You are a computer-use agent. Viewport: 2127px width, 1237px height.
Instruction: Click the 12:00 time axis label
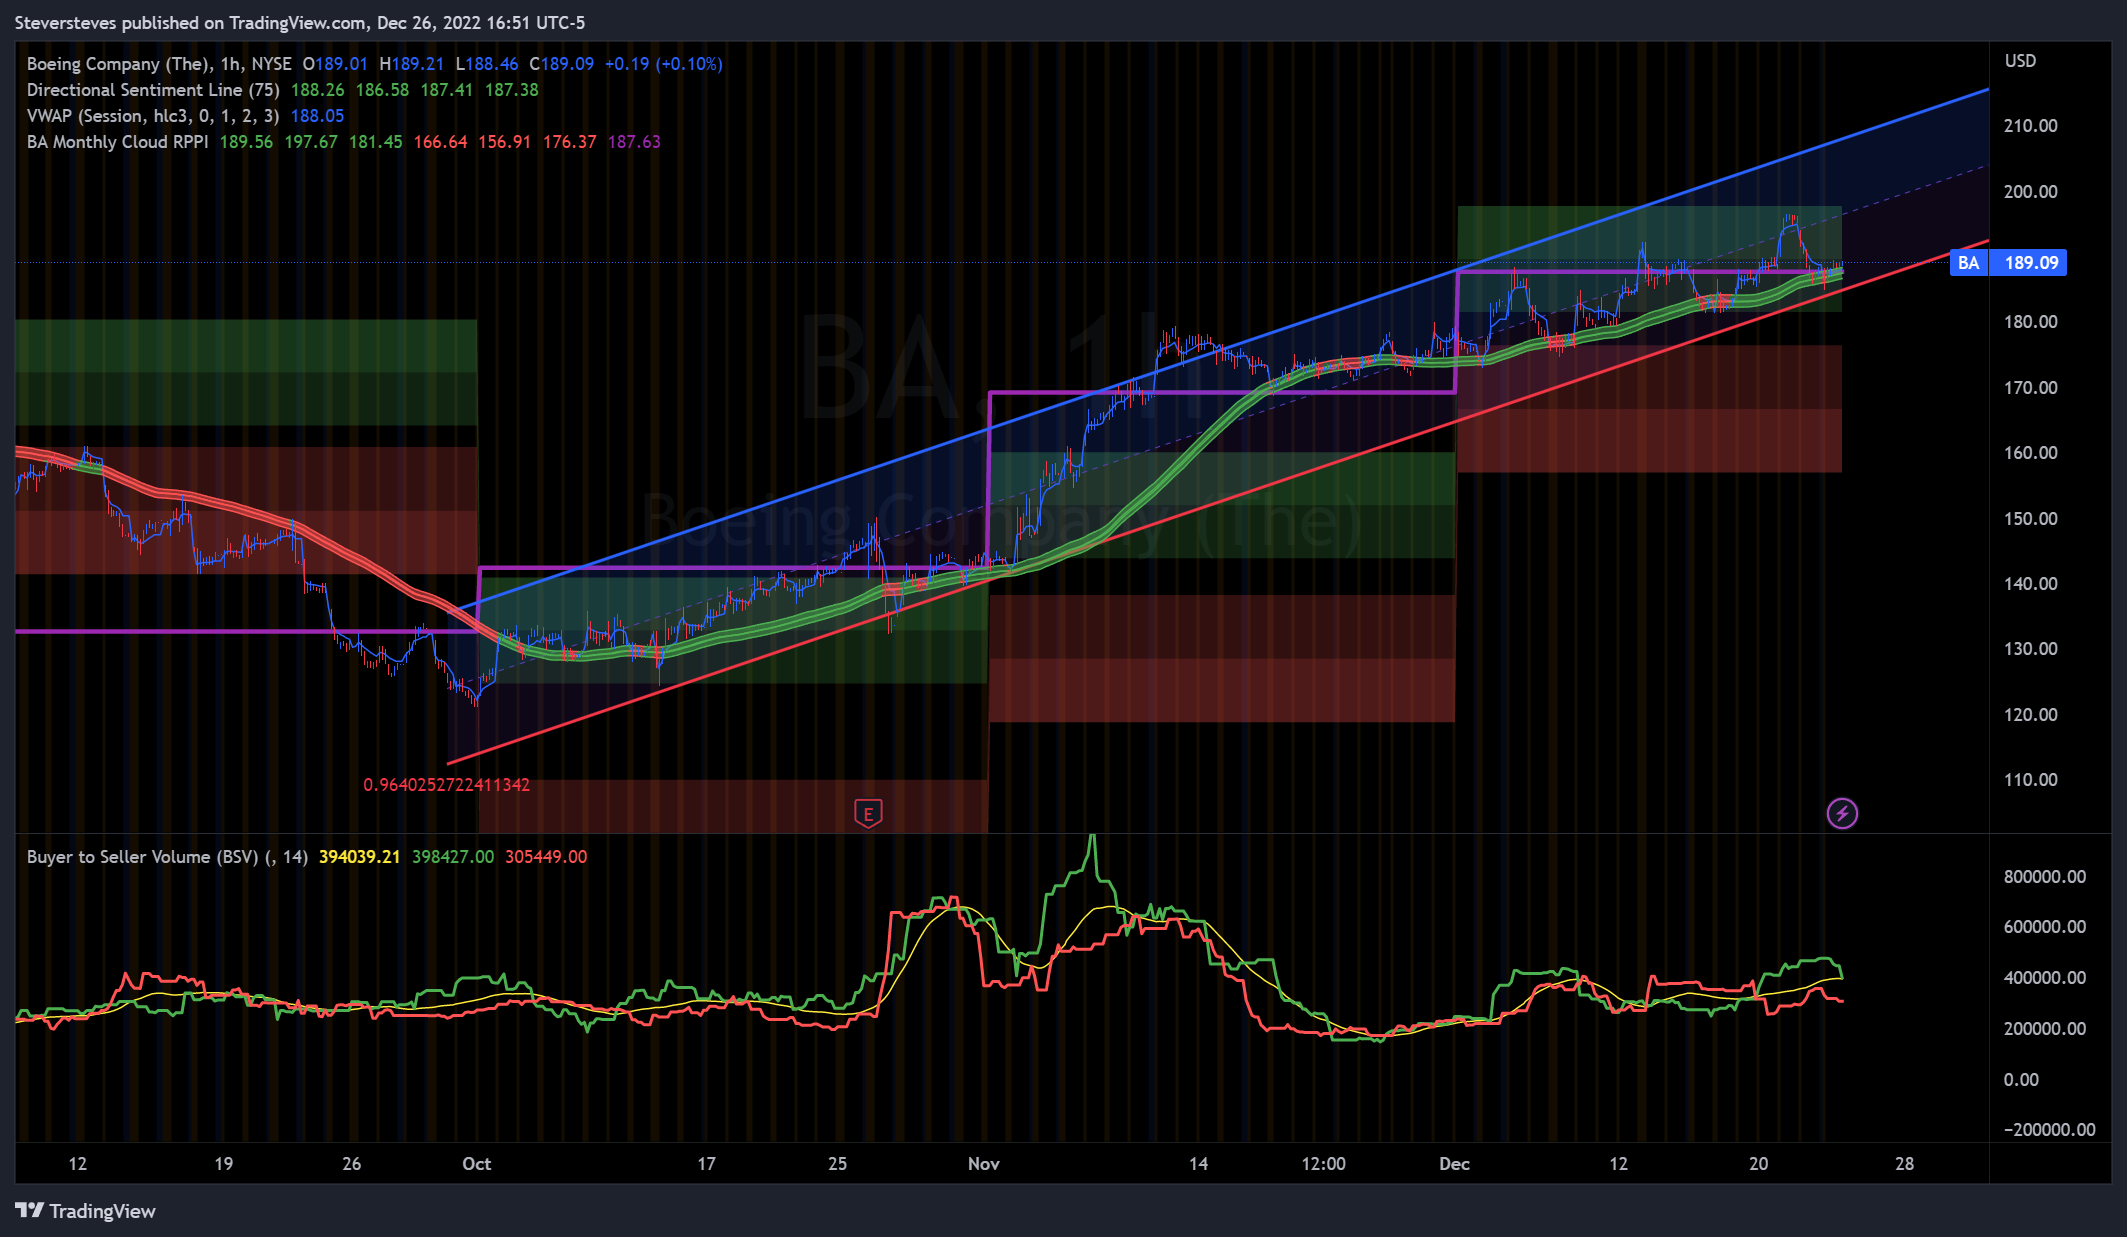[x=1323, y=1164]
